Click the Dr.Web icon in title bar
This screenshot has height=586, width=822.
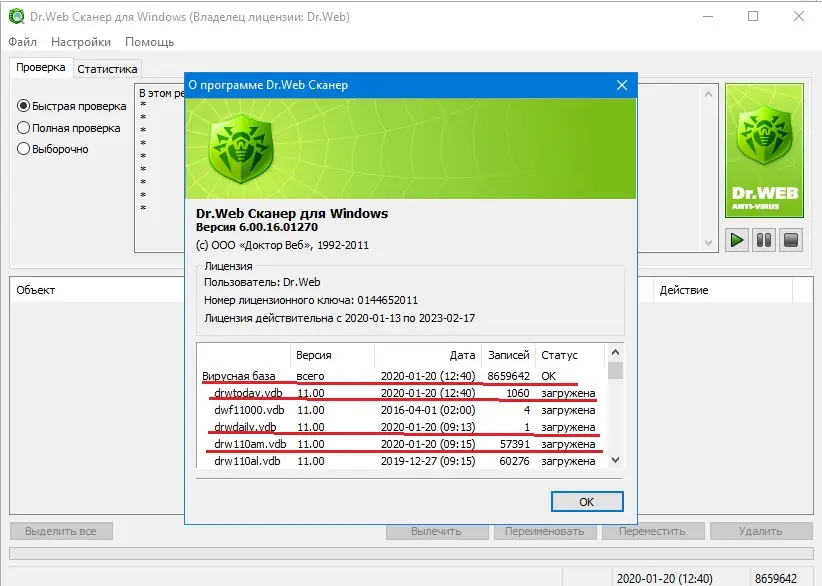click(x=16, y=16)
